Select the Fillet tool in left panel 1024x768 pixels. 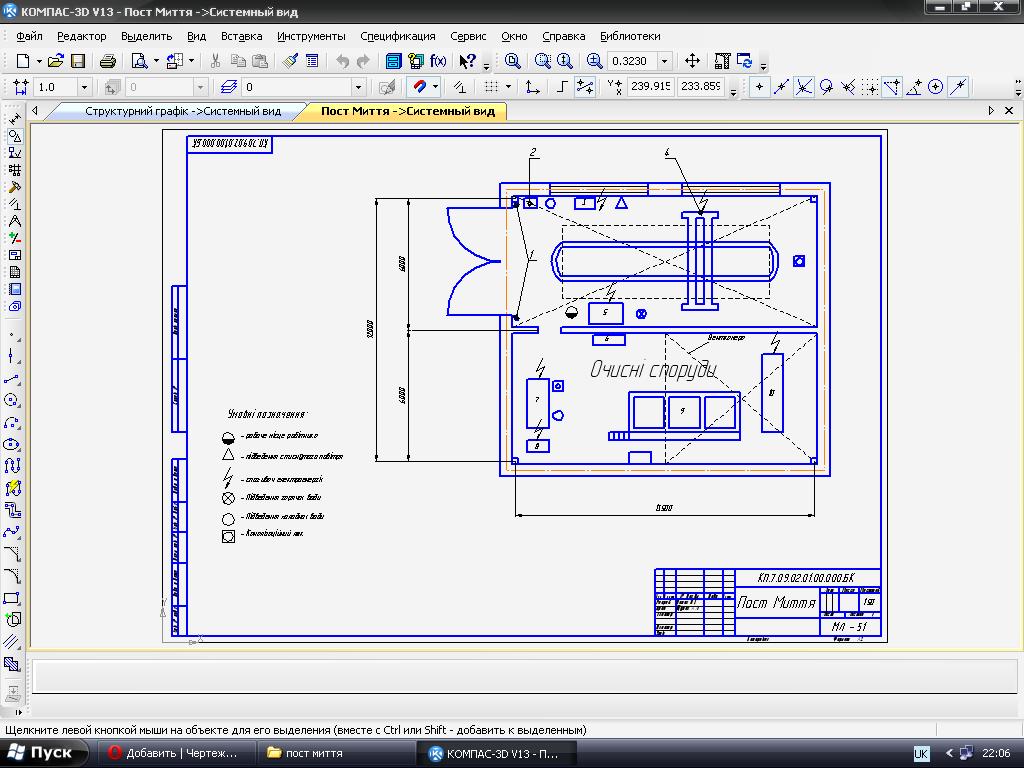tap(12, 575)
